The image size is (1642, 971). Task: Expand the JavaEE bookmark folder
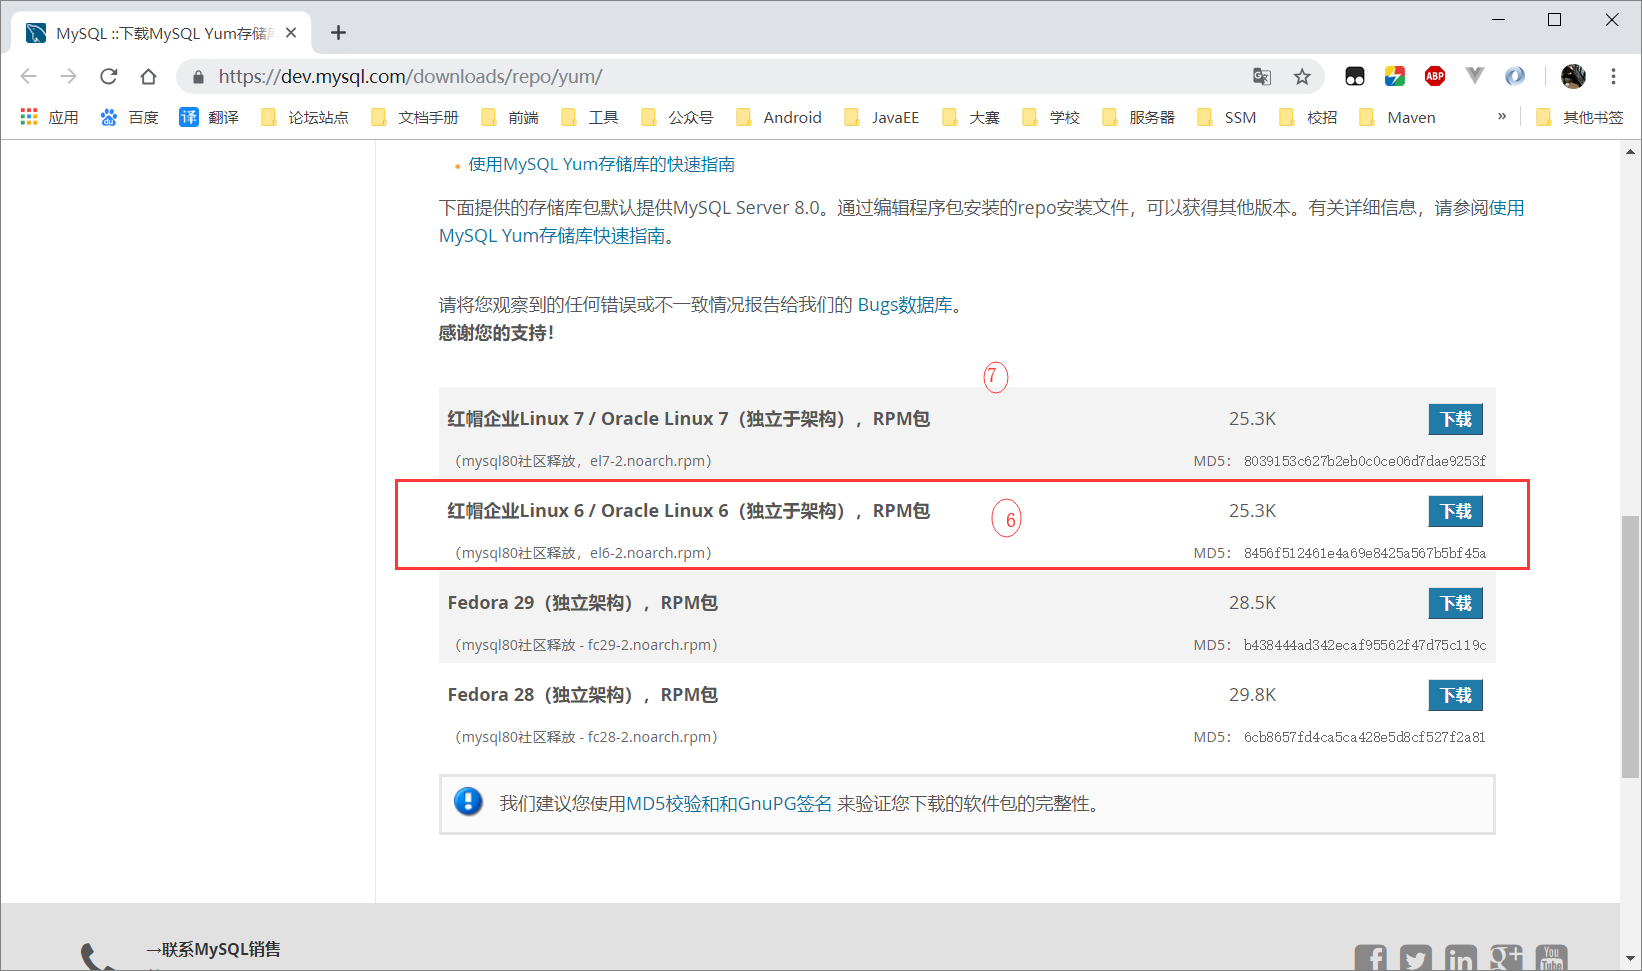tap(882, 117)
